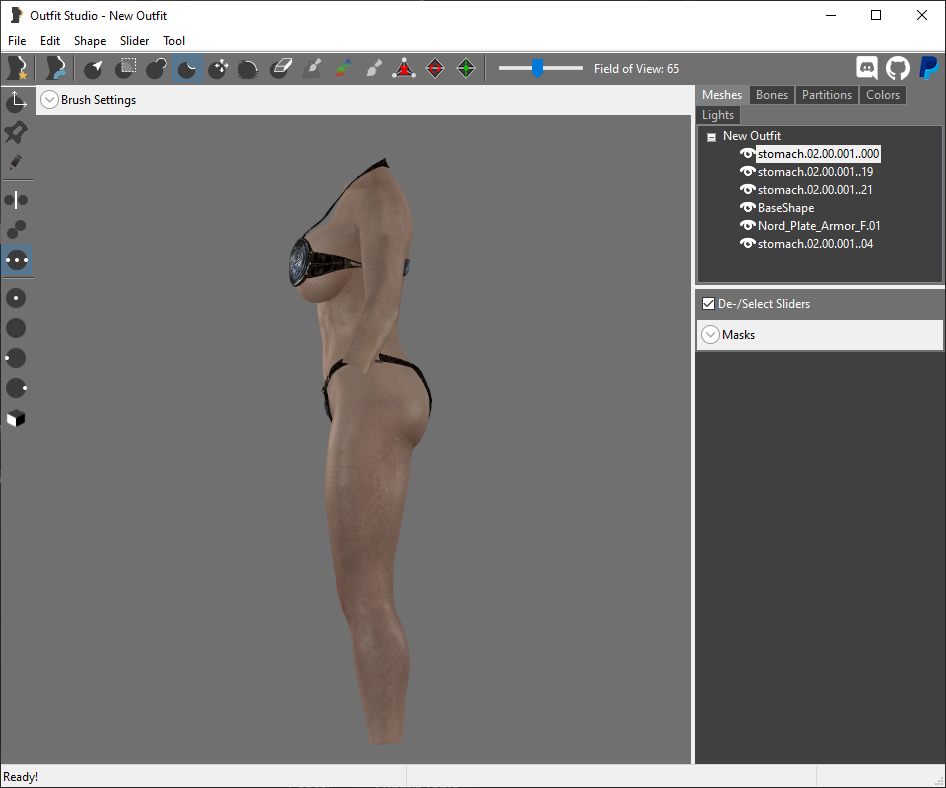This screenshot has height=788, width=946.
Task: Hide the stomach.02.00.001..04 mesh
Action: (x=748, y=243)
